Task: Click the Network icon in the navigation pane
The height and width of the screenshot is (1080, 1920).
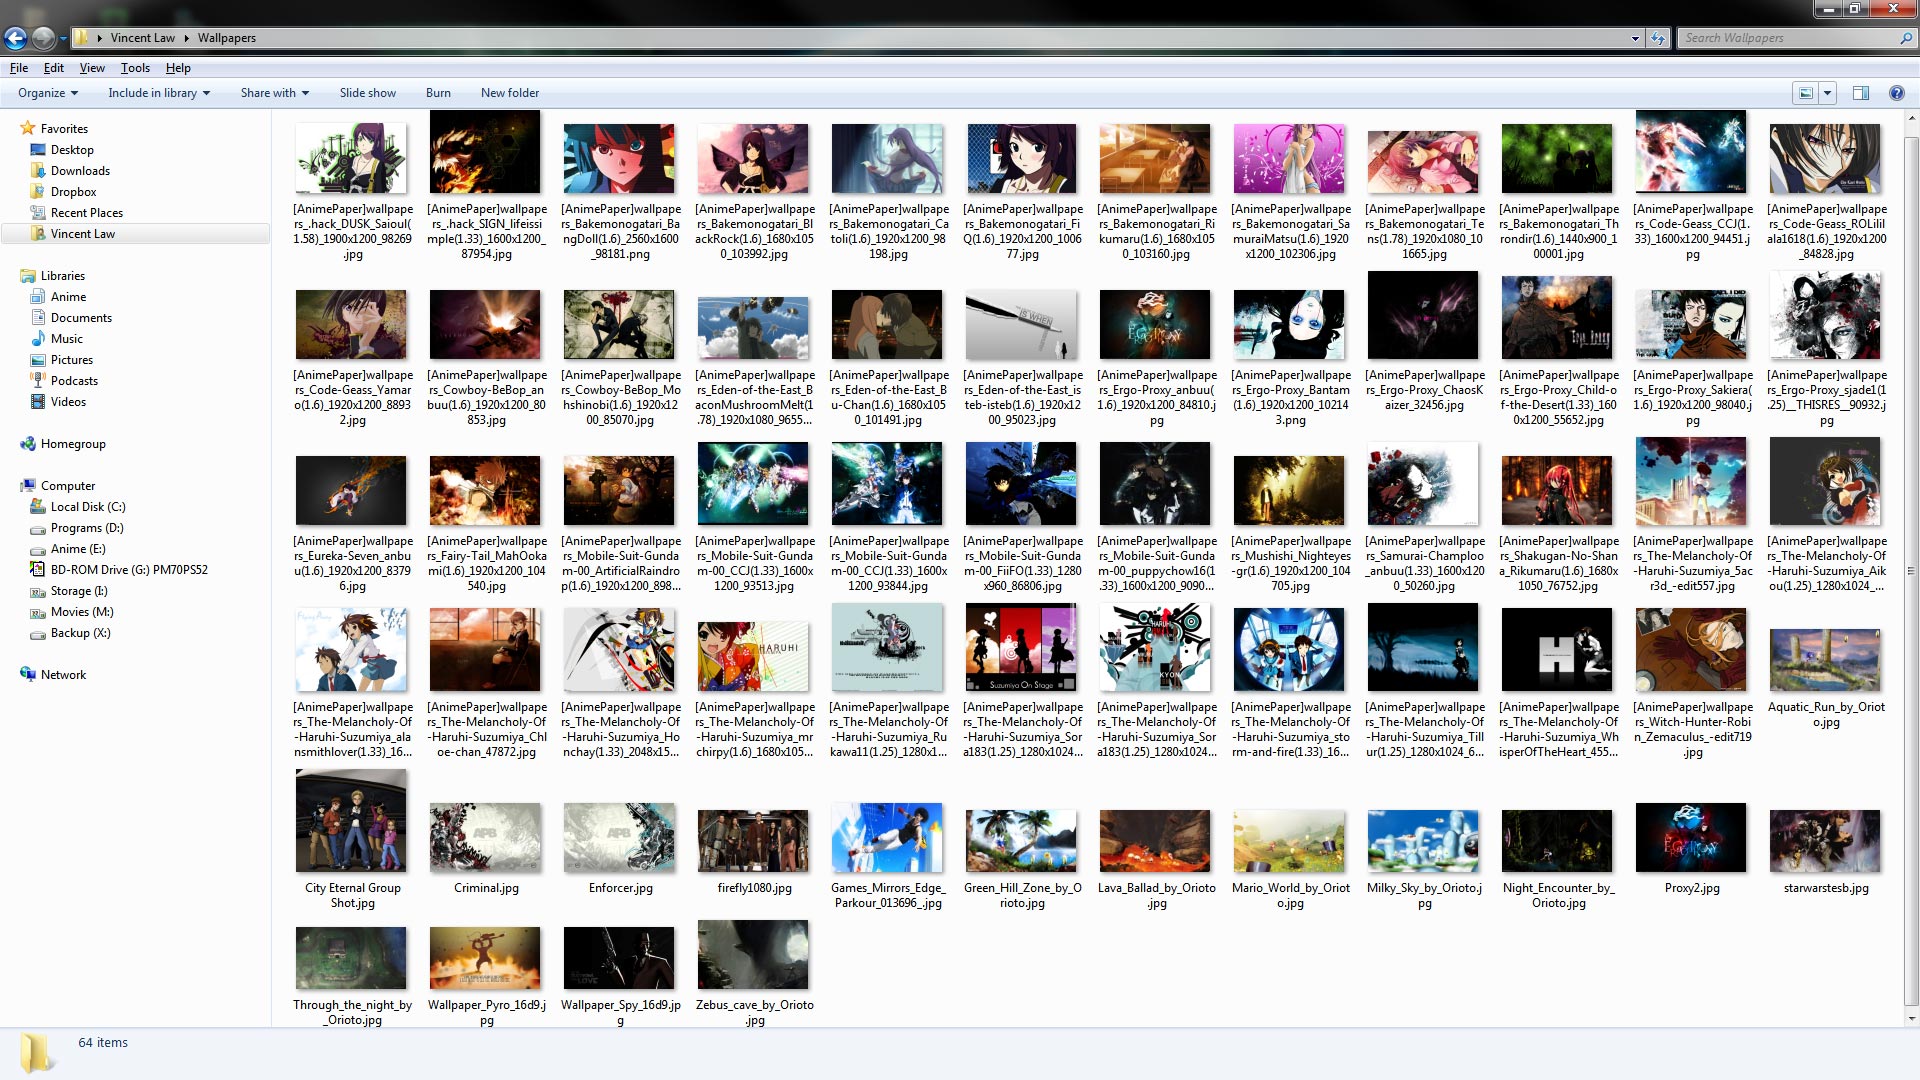Action: [x=28, y=675]
